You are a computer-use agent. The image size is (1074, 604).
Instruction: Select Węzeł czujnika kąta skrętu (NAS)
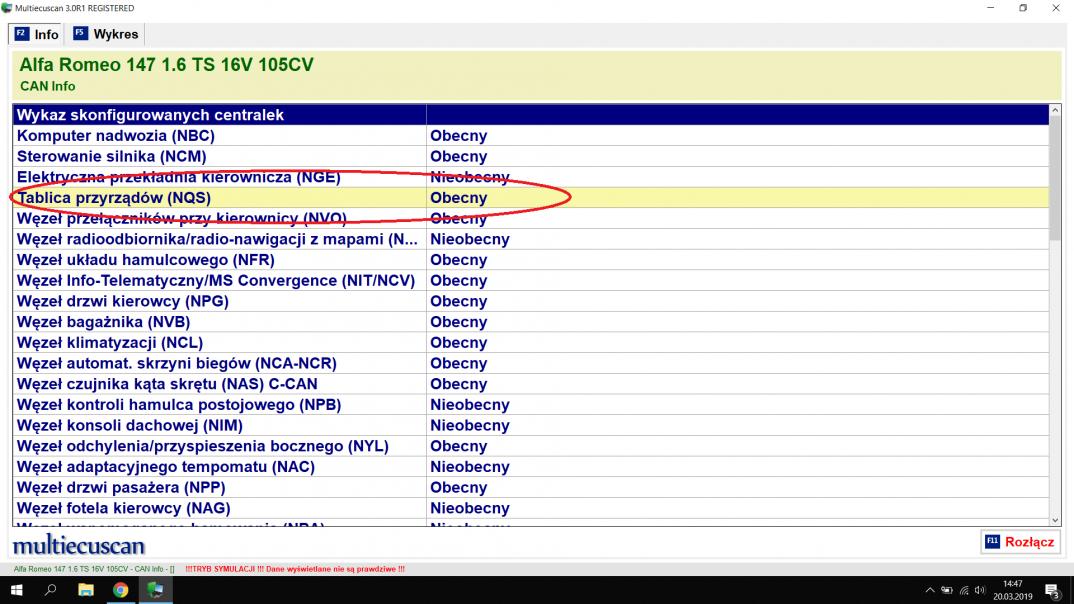(530, 383)
